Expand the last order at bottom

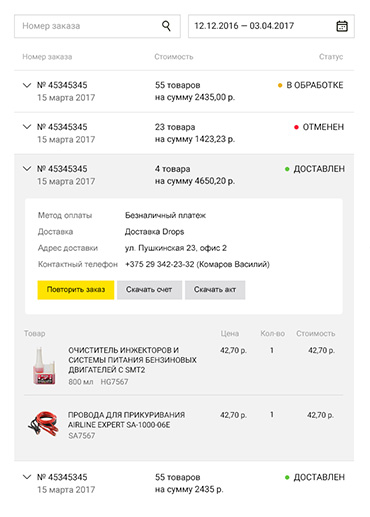point(27,477)
